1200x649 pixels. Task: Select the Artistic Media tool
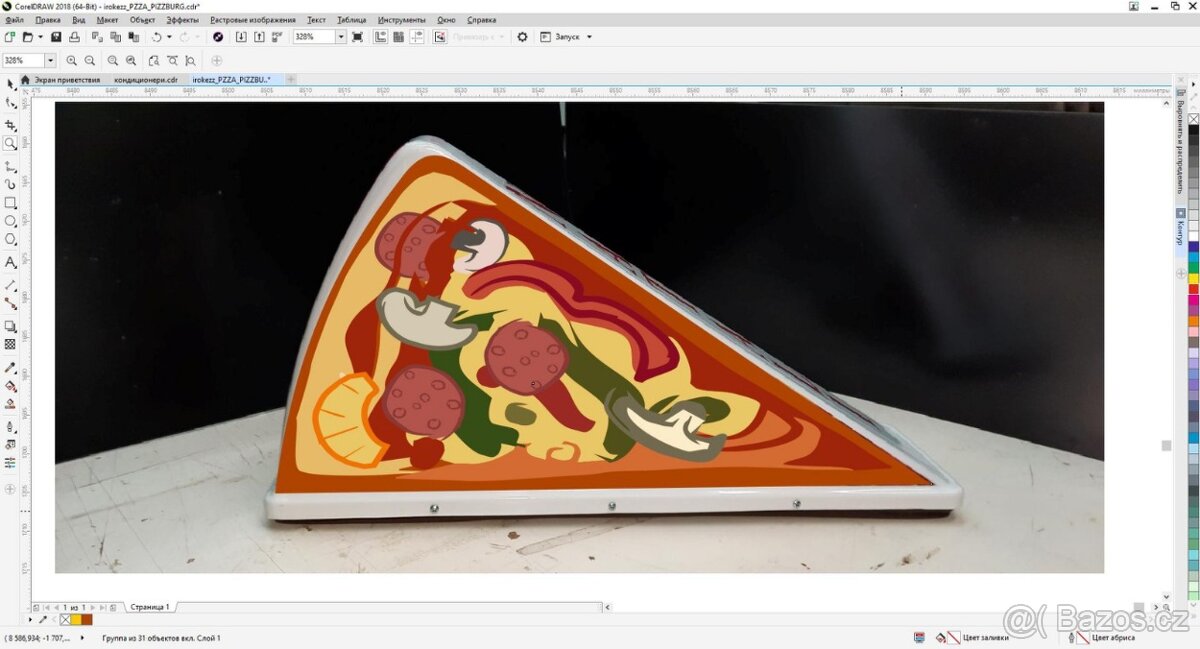point(10,185)
